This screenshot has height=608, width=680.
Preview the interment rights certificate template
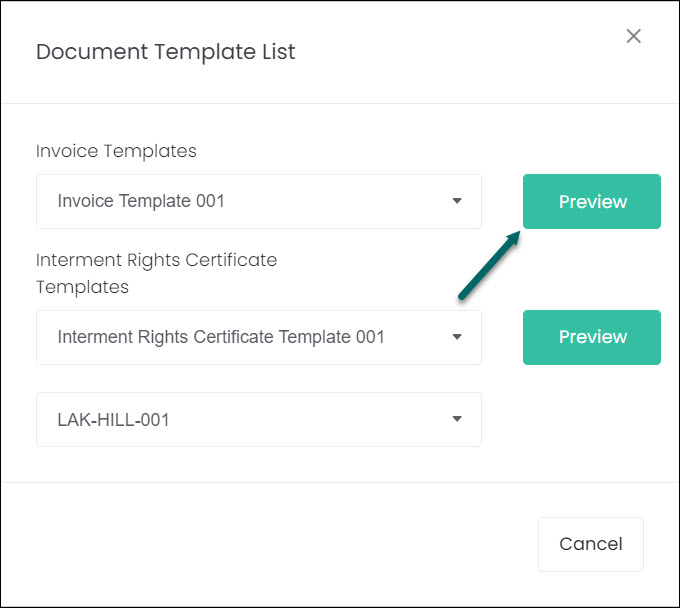(x=592, y=337)
